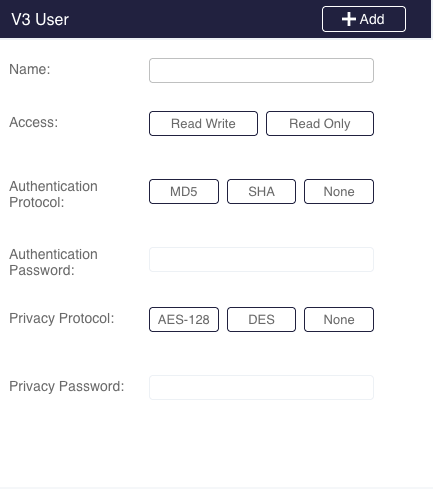This screenshot has height=489, width=433.
Task: Choose SHA authentication protocol
Action: click(261, 191)
